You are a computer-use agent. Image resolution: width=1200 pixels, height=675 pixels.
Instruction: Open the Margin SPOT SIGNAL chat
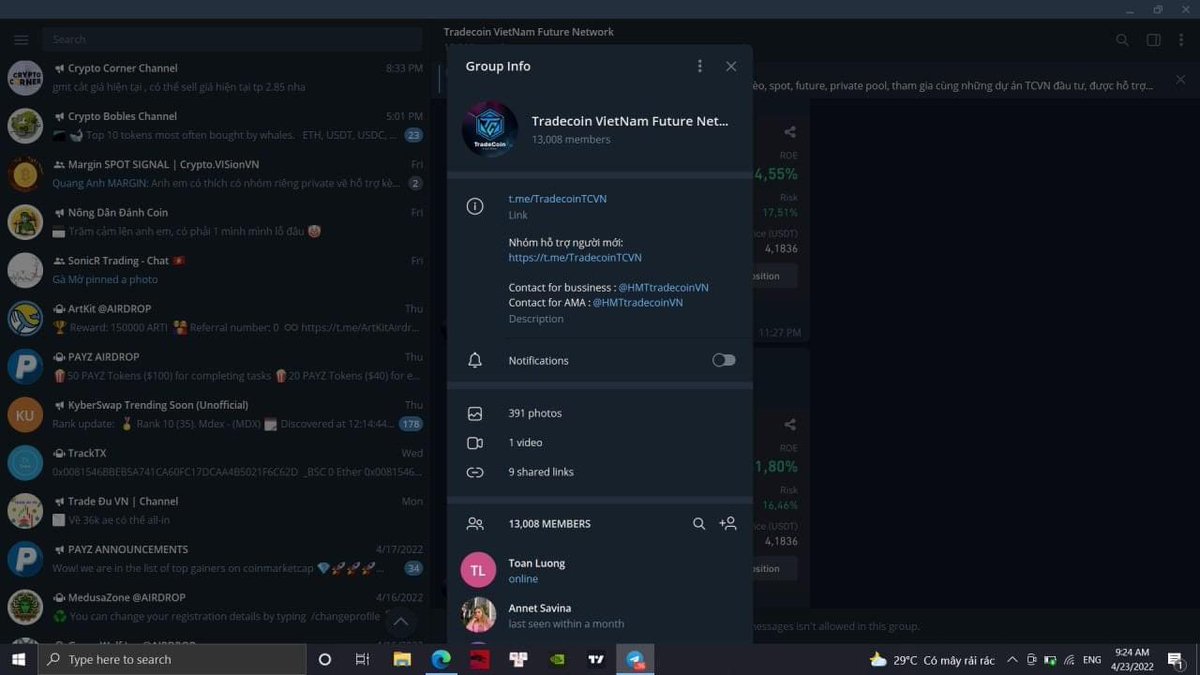(215, 174)
